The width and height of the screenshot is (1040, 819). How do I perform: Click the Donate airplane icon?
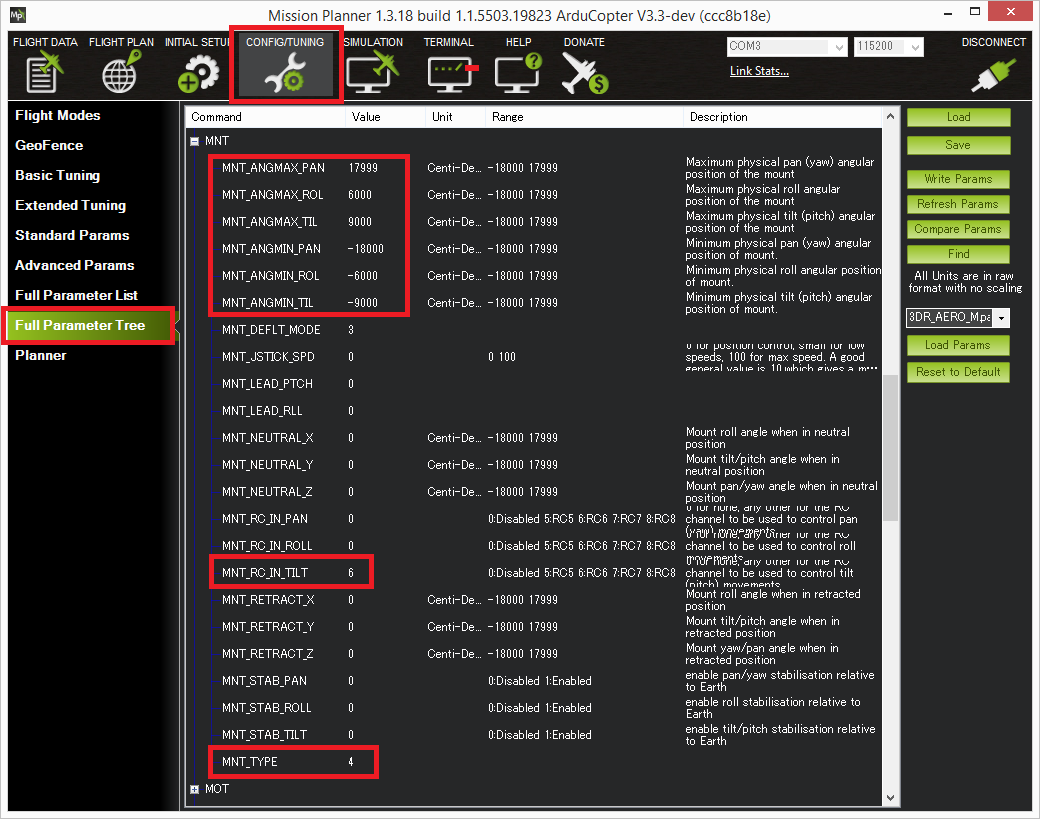tap(584, 74)
